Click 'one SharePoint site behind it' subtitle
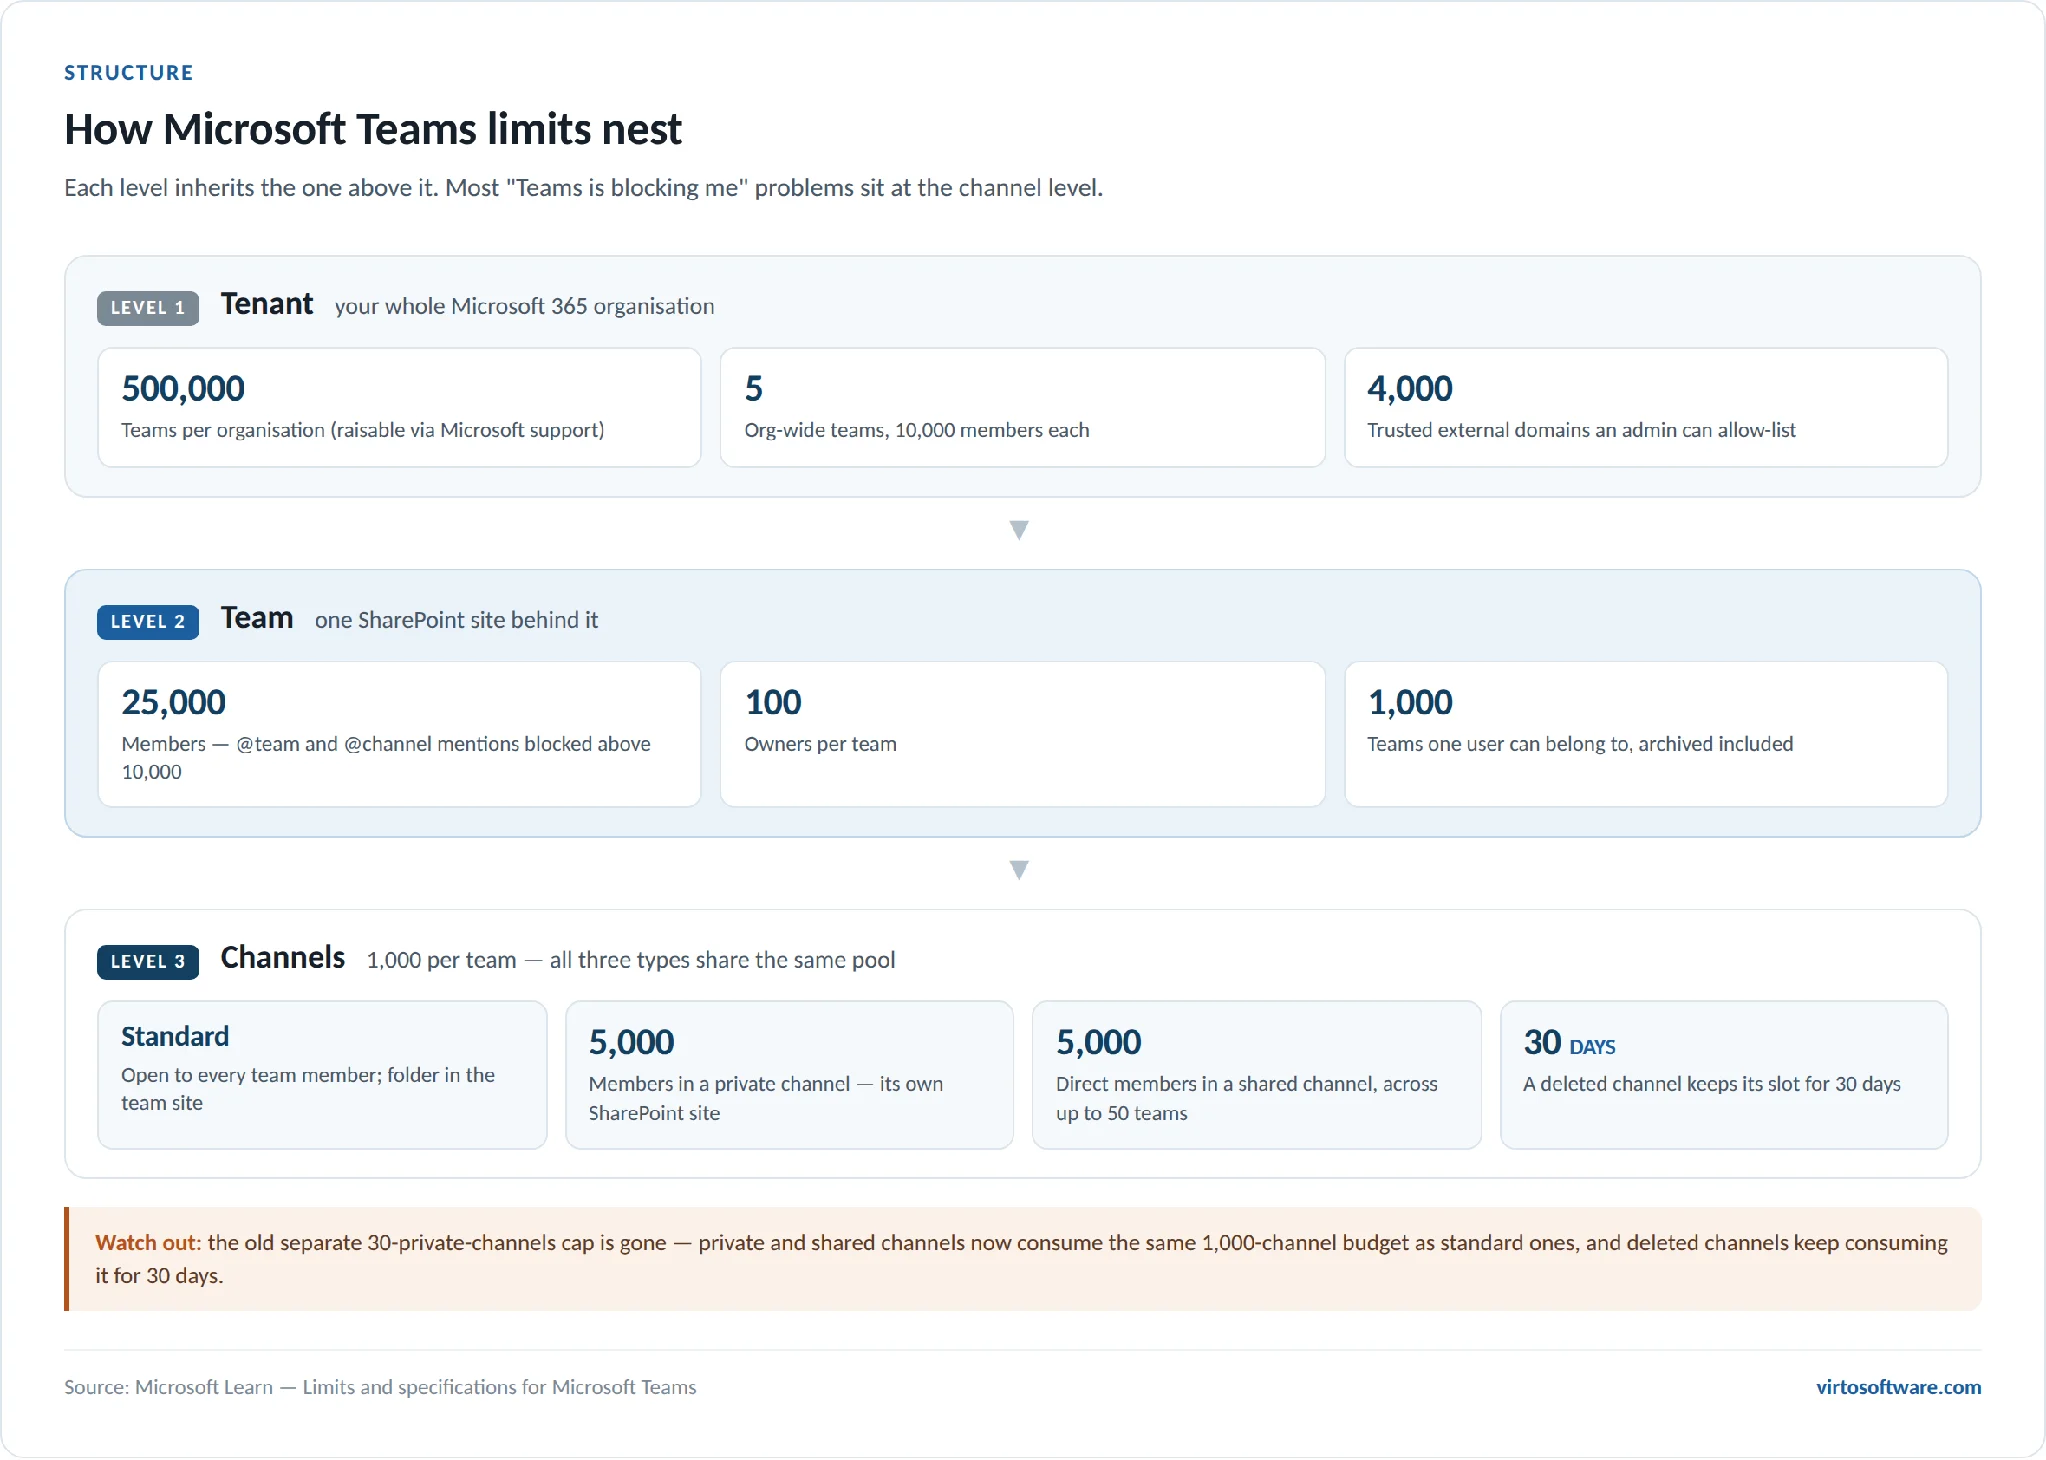2046x1460 pixels. [457, 620]
